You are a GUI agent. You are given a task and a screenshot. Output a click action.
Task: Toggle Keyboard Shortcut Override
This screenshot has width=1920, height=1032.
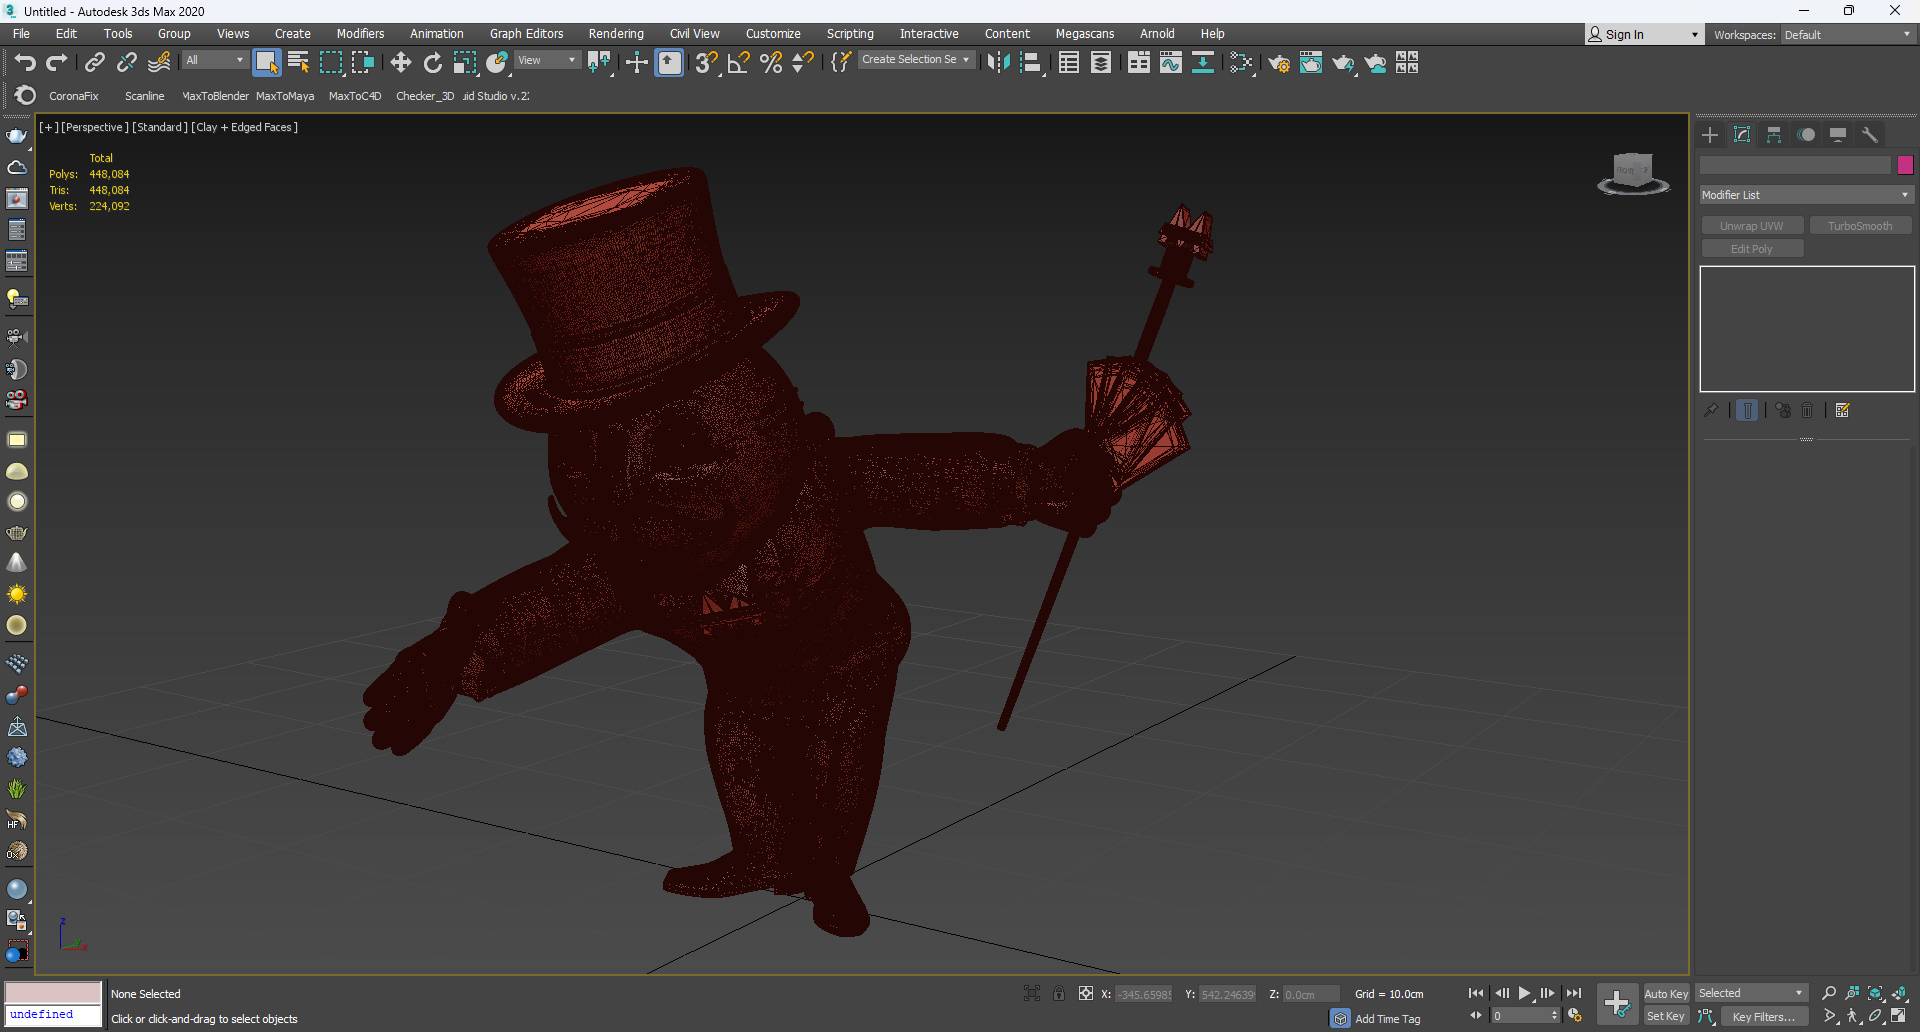669,63
